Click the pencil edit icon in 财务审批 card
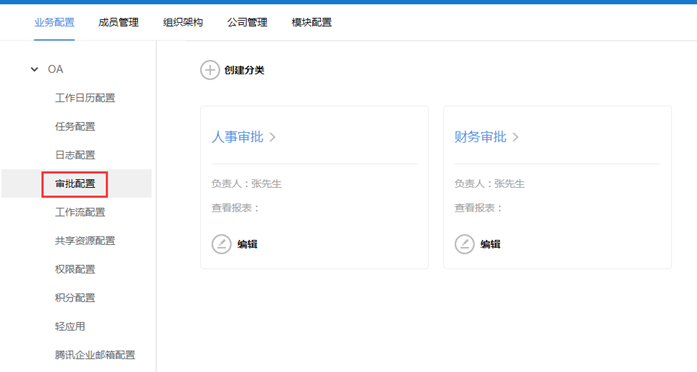The width and height of the screenshot is (697, 372). (465, 244)
